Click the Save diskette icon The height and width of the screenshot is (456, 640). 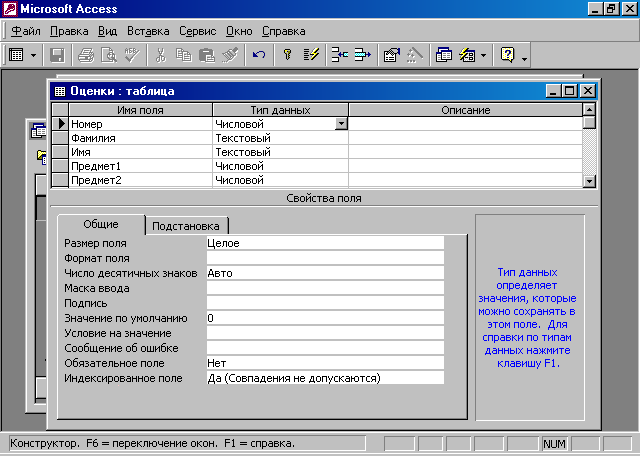tap(57, 55)
